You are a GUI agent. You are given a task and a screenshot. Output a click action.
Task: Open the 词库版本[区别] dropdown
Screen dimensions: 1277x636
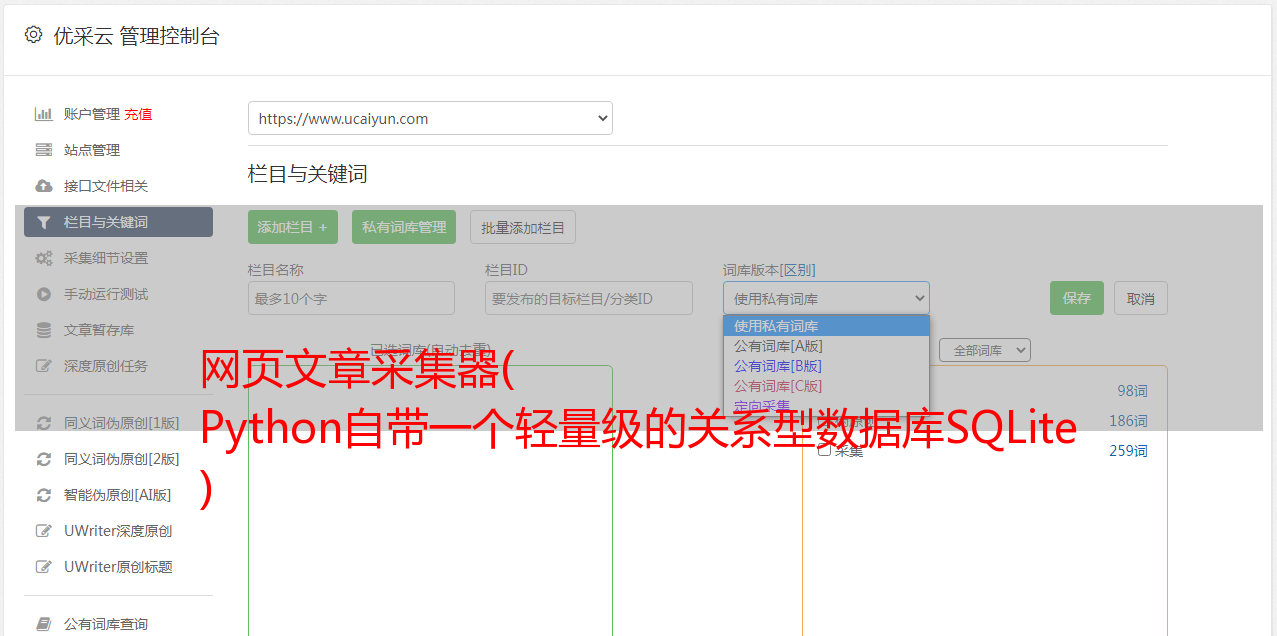(x=826, y=298)
